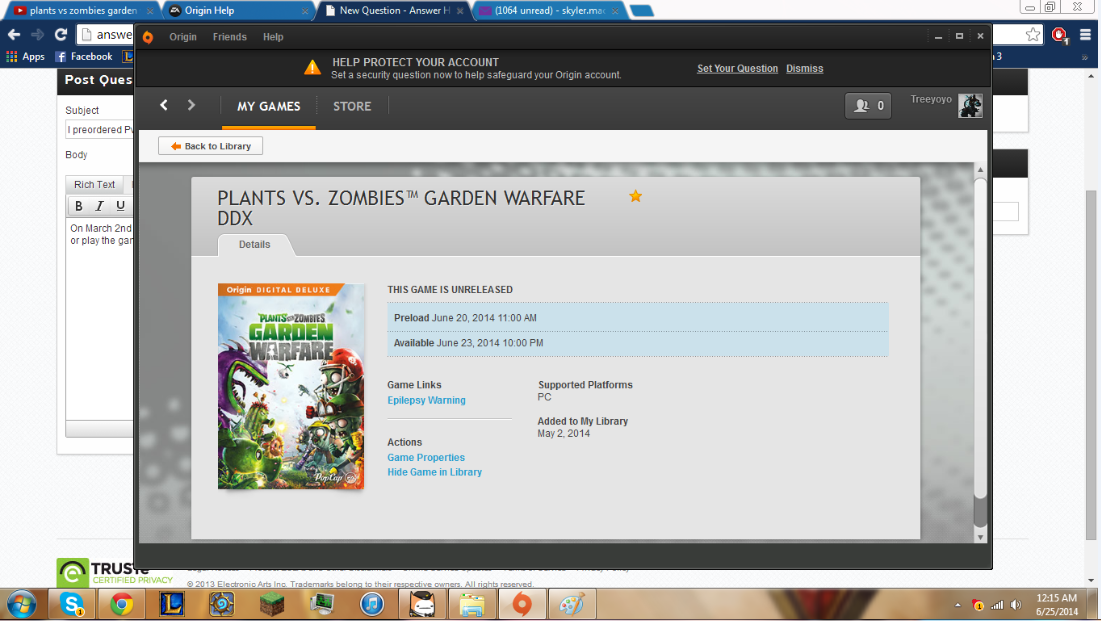Image resolution: width=1101 pixels, height=621 pixels.
Task: Click Hide Game in Library
Action: coord(435,472)
